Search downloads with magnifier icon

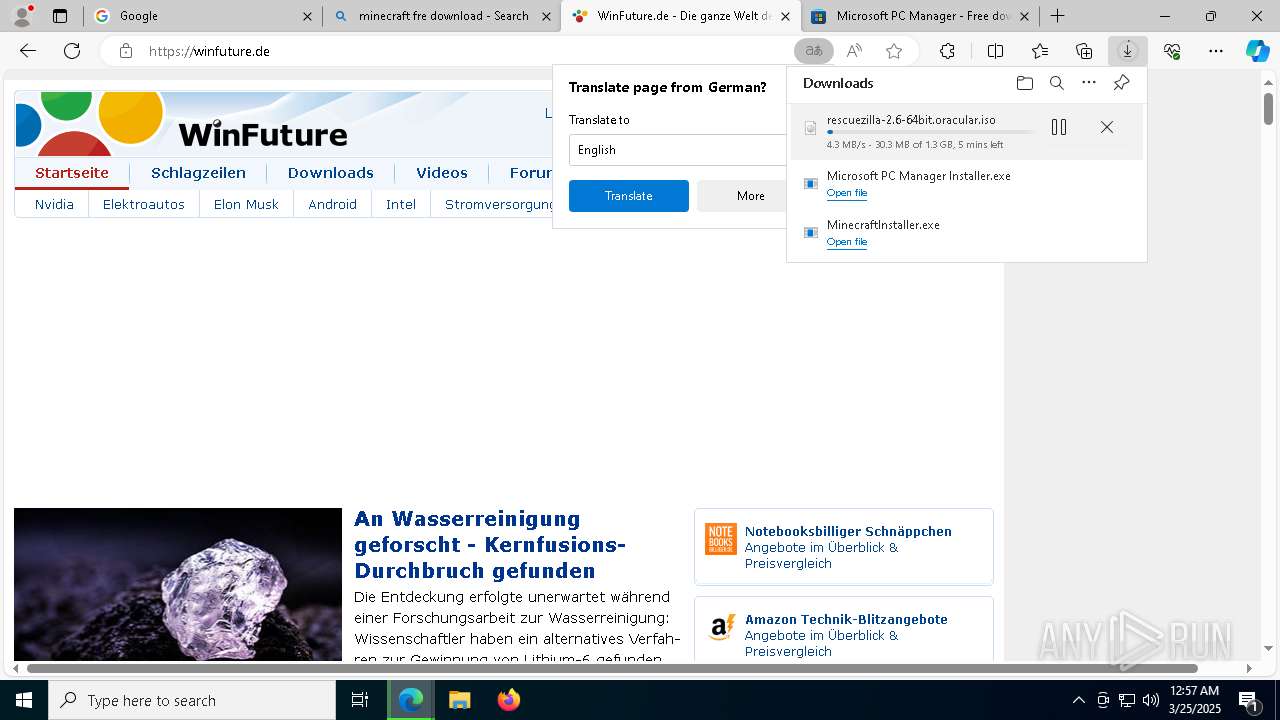[1056, 83]
